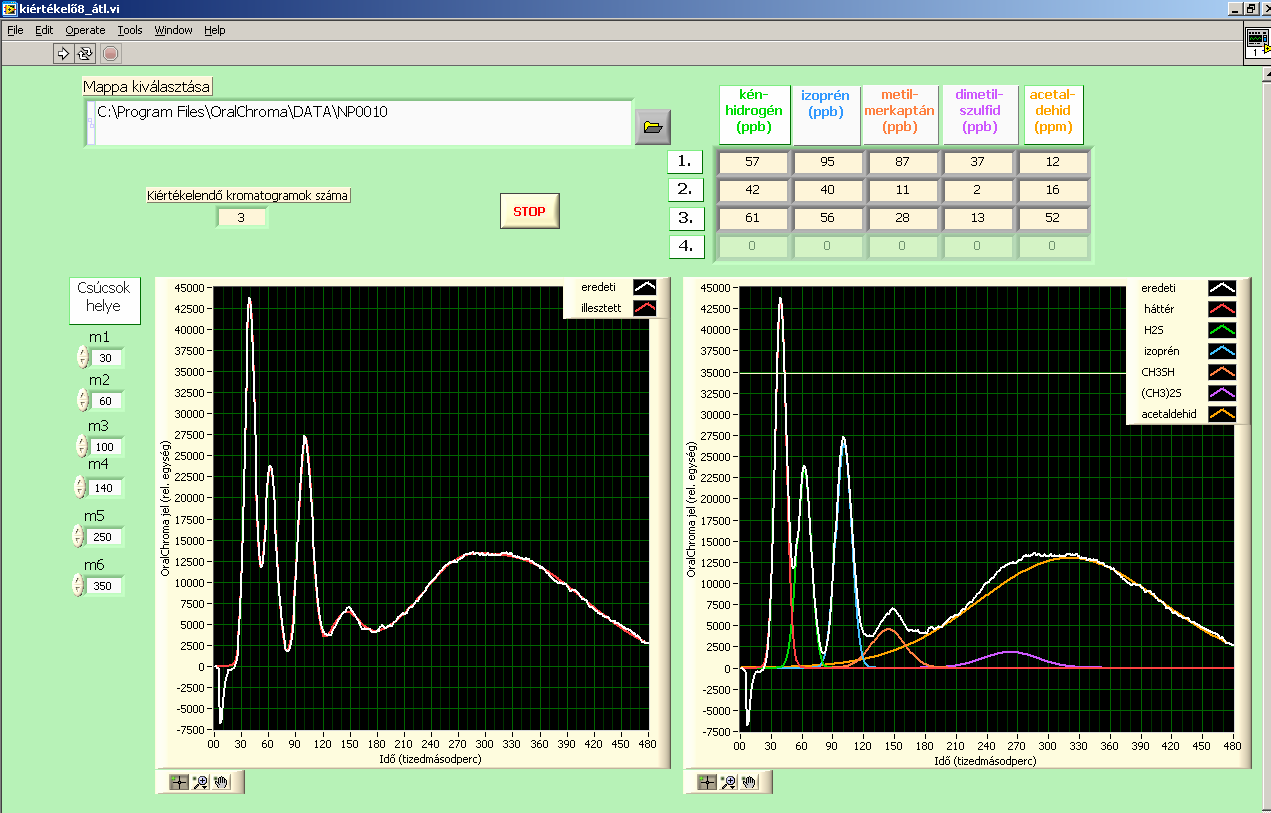Click the VI icon at the top right corner

(1257, 43)
